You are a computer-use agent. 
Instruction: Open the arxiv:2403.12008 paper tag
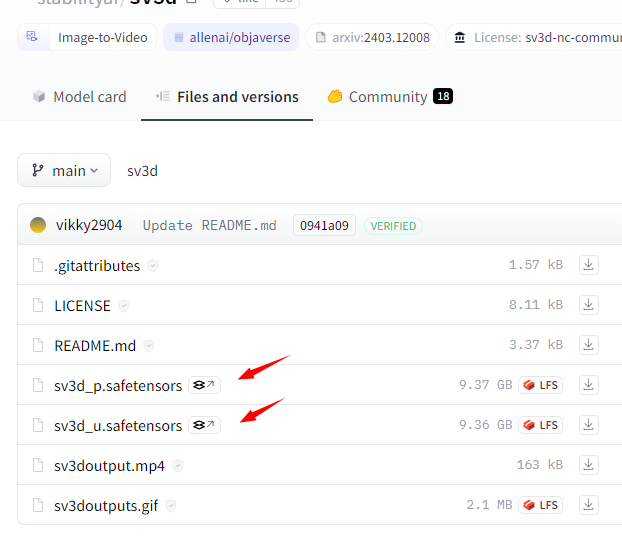tap(371, 38)
